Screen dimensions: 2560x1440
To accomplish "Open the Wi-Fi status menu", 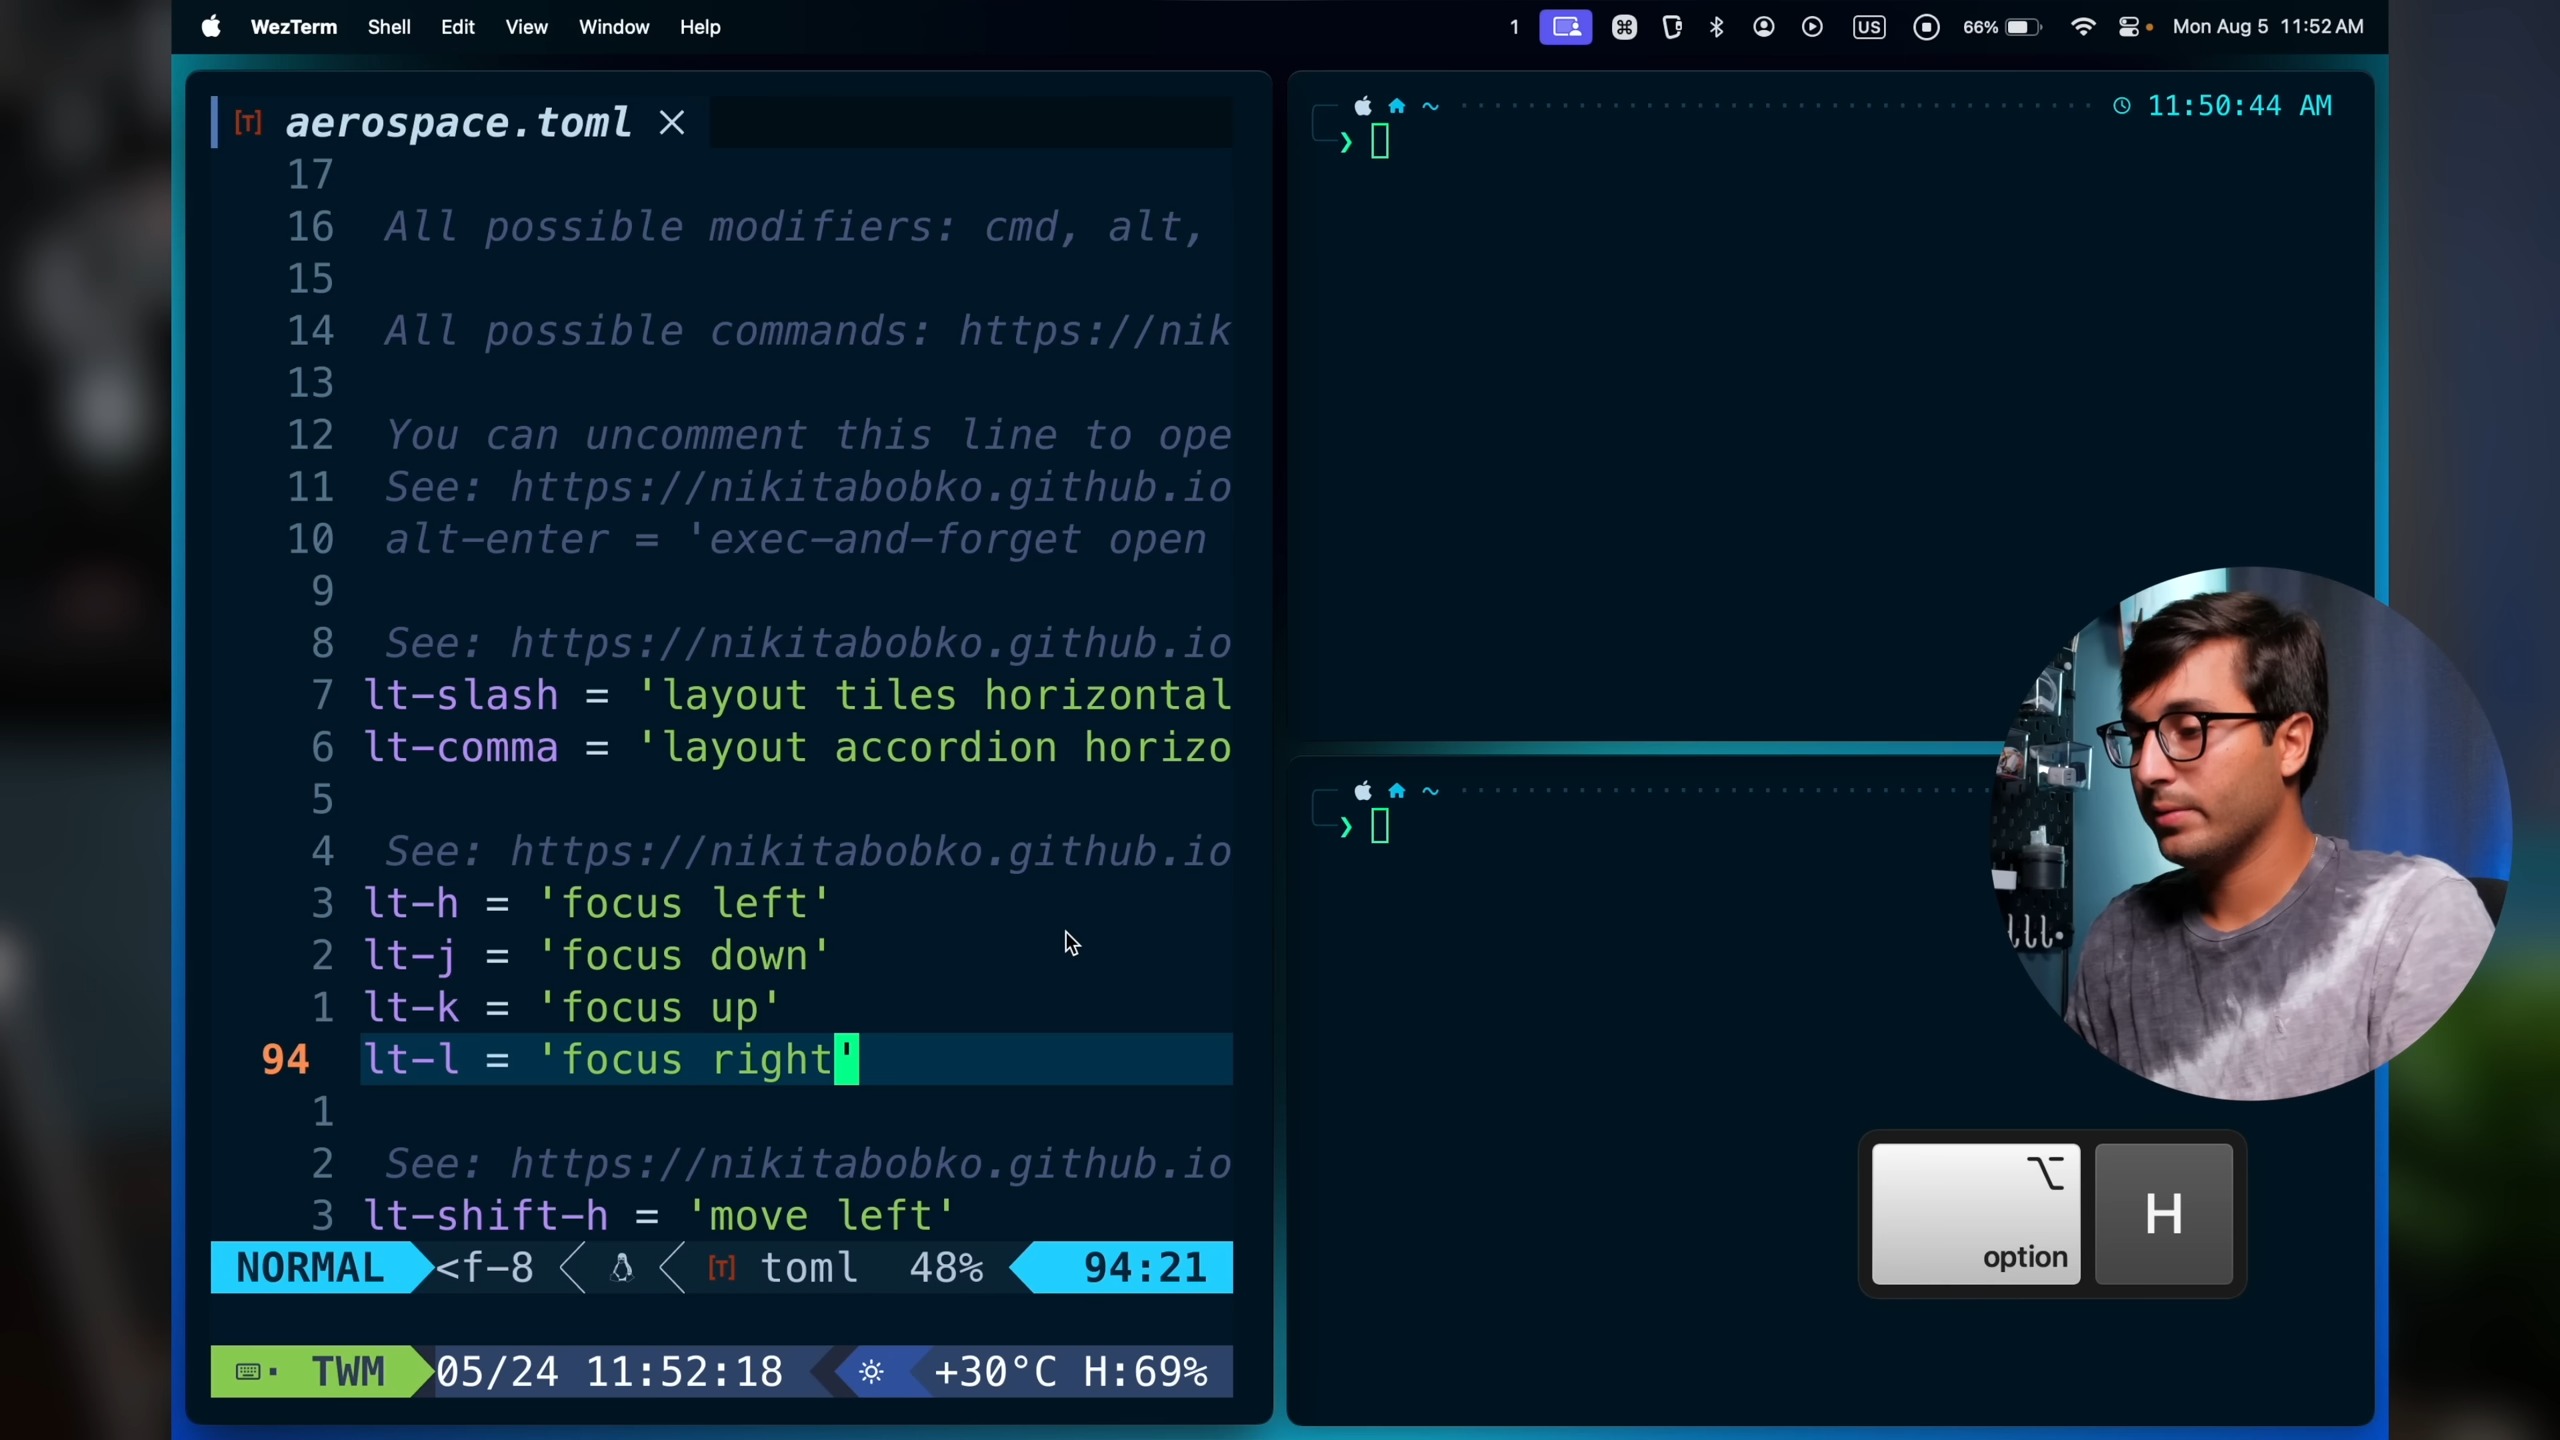I will pos(2082,27).
